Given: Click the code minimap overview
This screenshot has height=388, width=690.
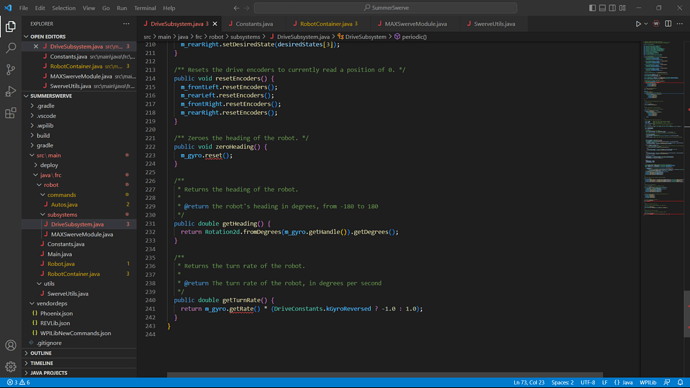Looking at the screenshot, I should click(663, 128).
